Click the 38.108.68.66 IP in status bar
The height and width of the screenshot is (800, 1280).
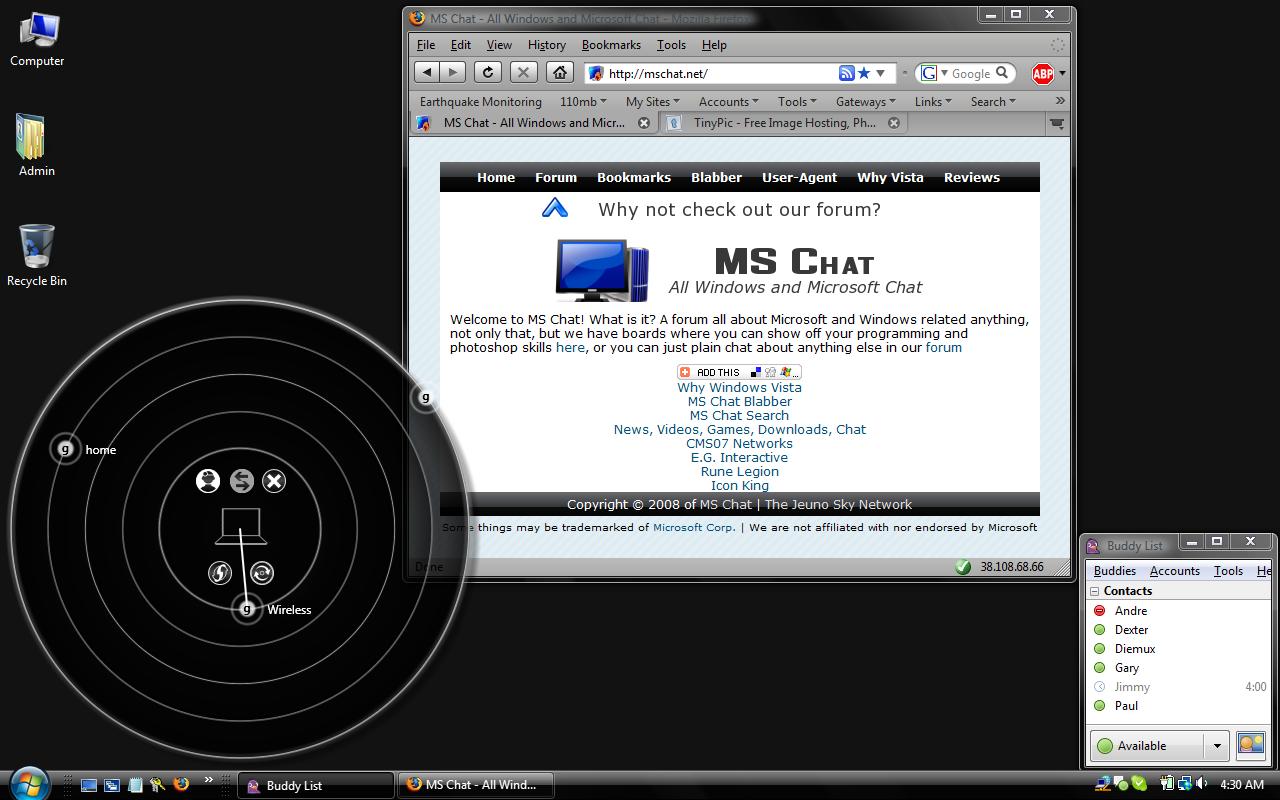(1012, 566)
